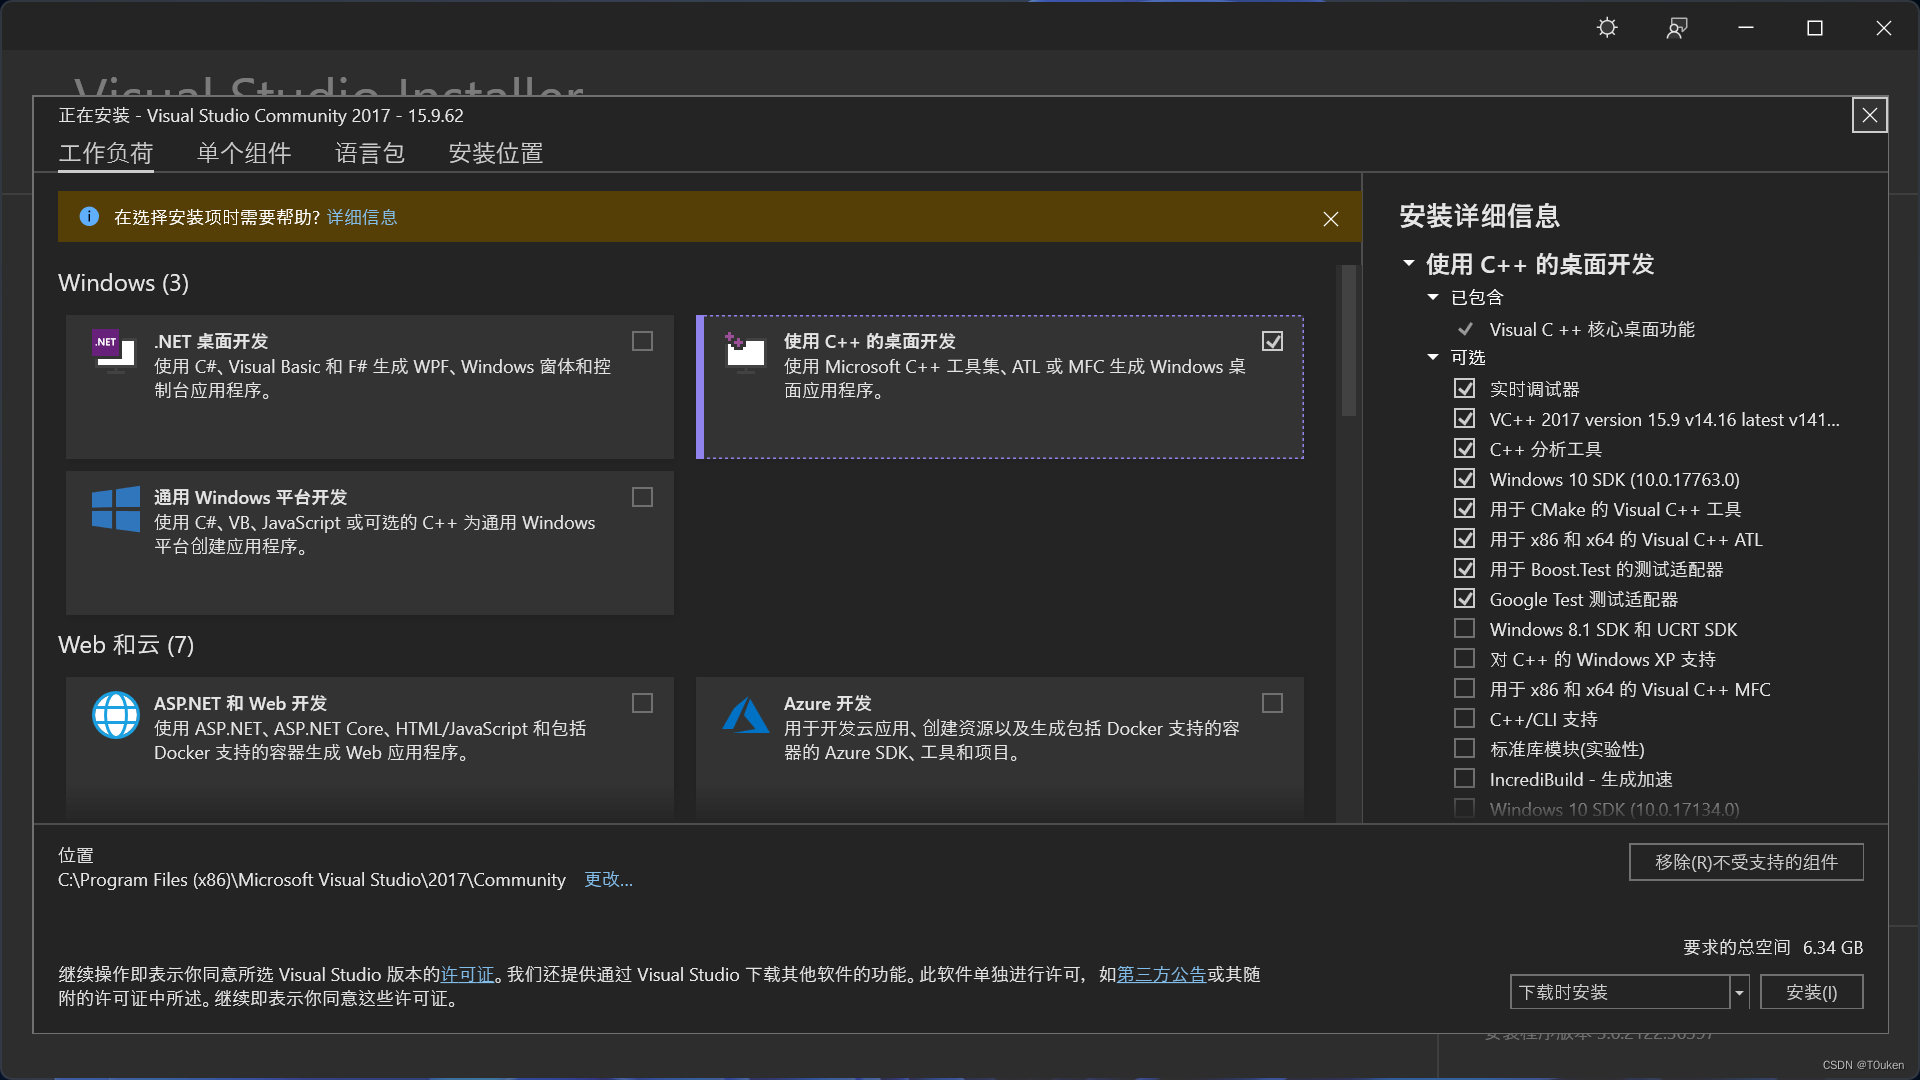This screenshot has height=1080, width=1920.
Task: Click the C++ desktop development workload icon
Action: [745, 352]
